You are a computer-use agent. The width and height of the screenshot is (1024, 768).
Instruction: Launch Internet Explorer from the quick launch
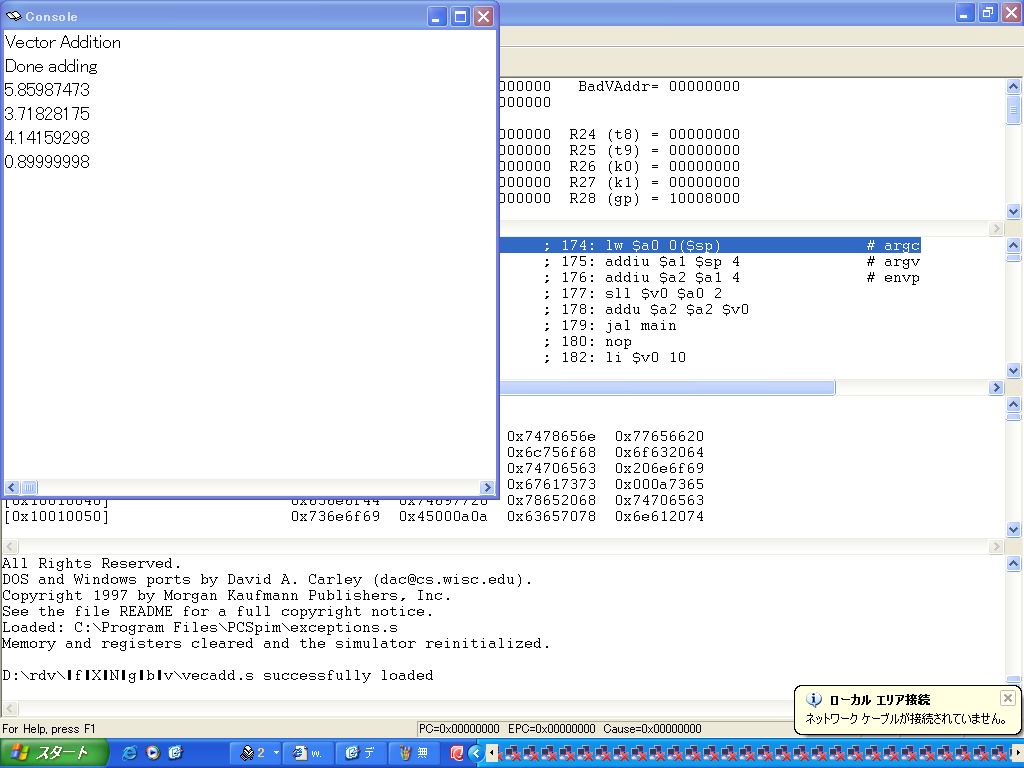pyautogui.click(x=129, y=753)
